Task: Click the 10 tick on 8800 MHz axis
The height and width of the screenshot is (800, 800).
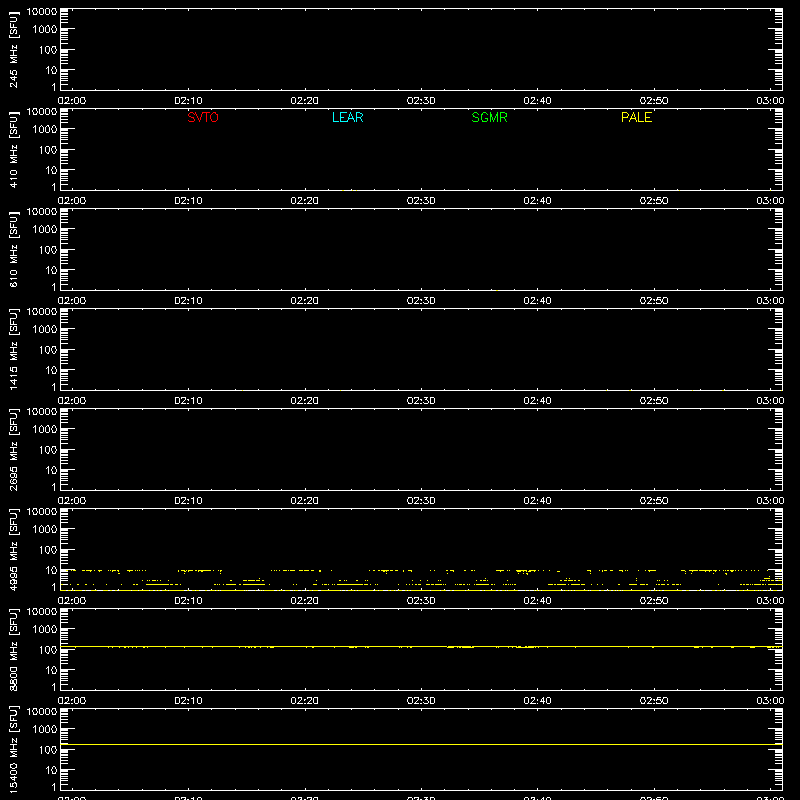Action: 51,670
